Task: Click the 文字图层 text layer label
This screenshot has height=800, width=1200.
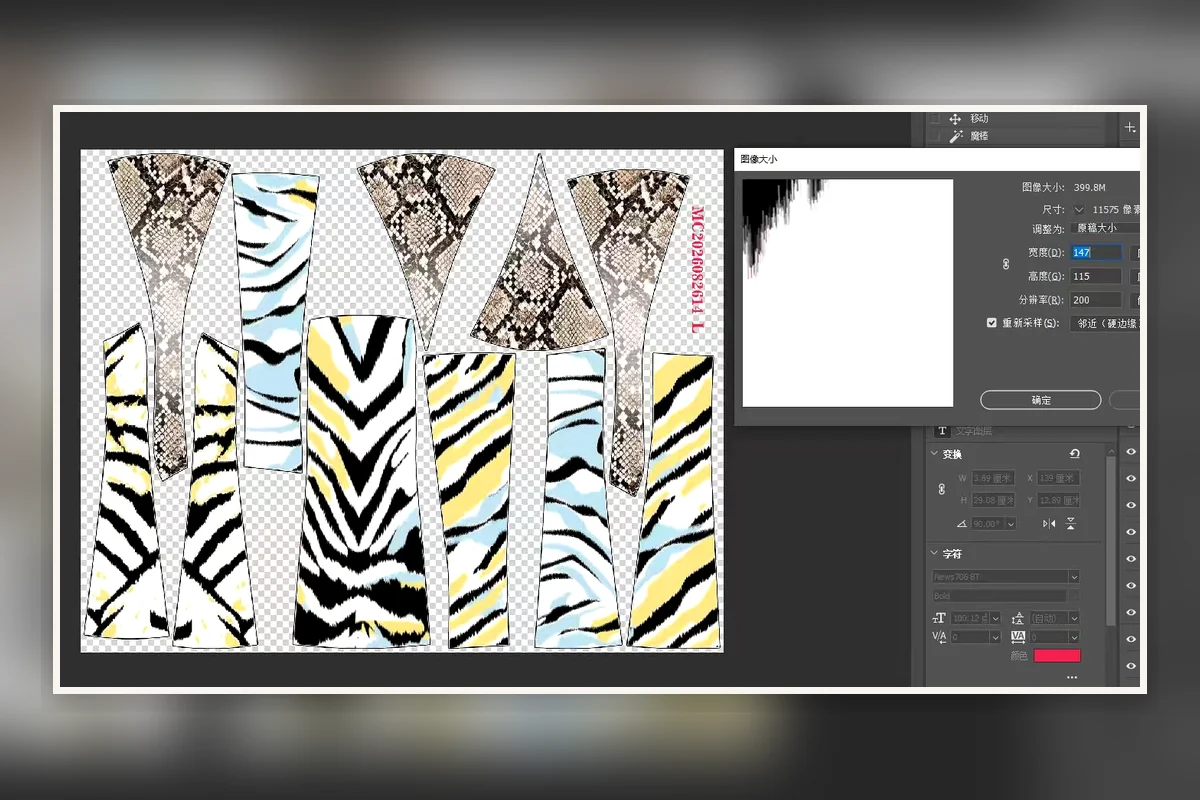Action: click(974, 430)
